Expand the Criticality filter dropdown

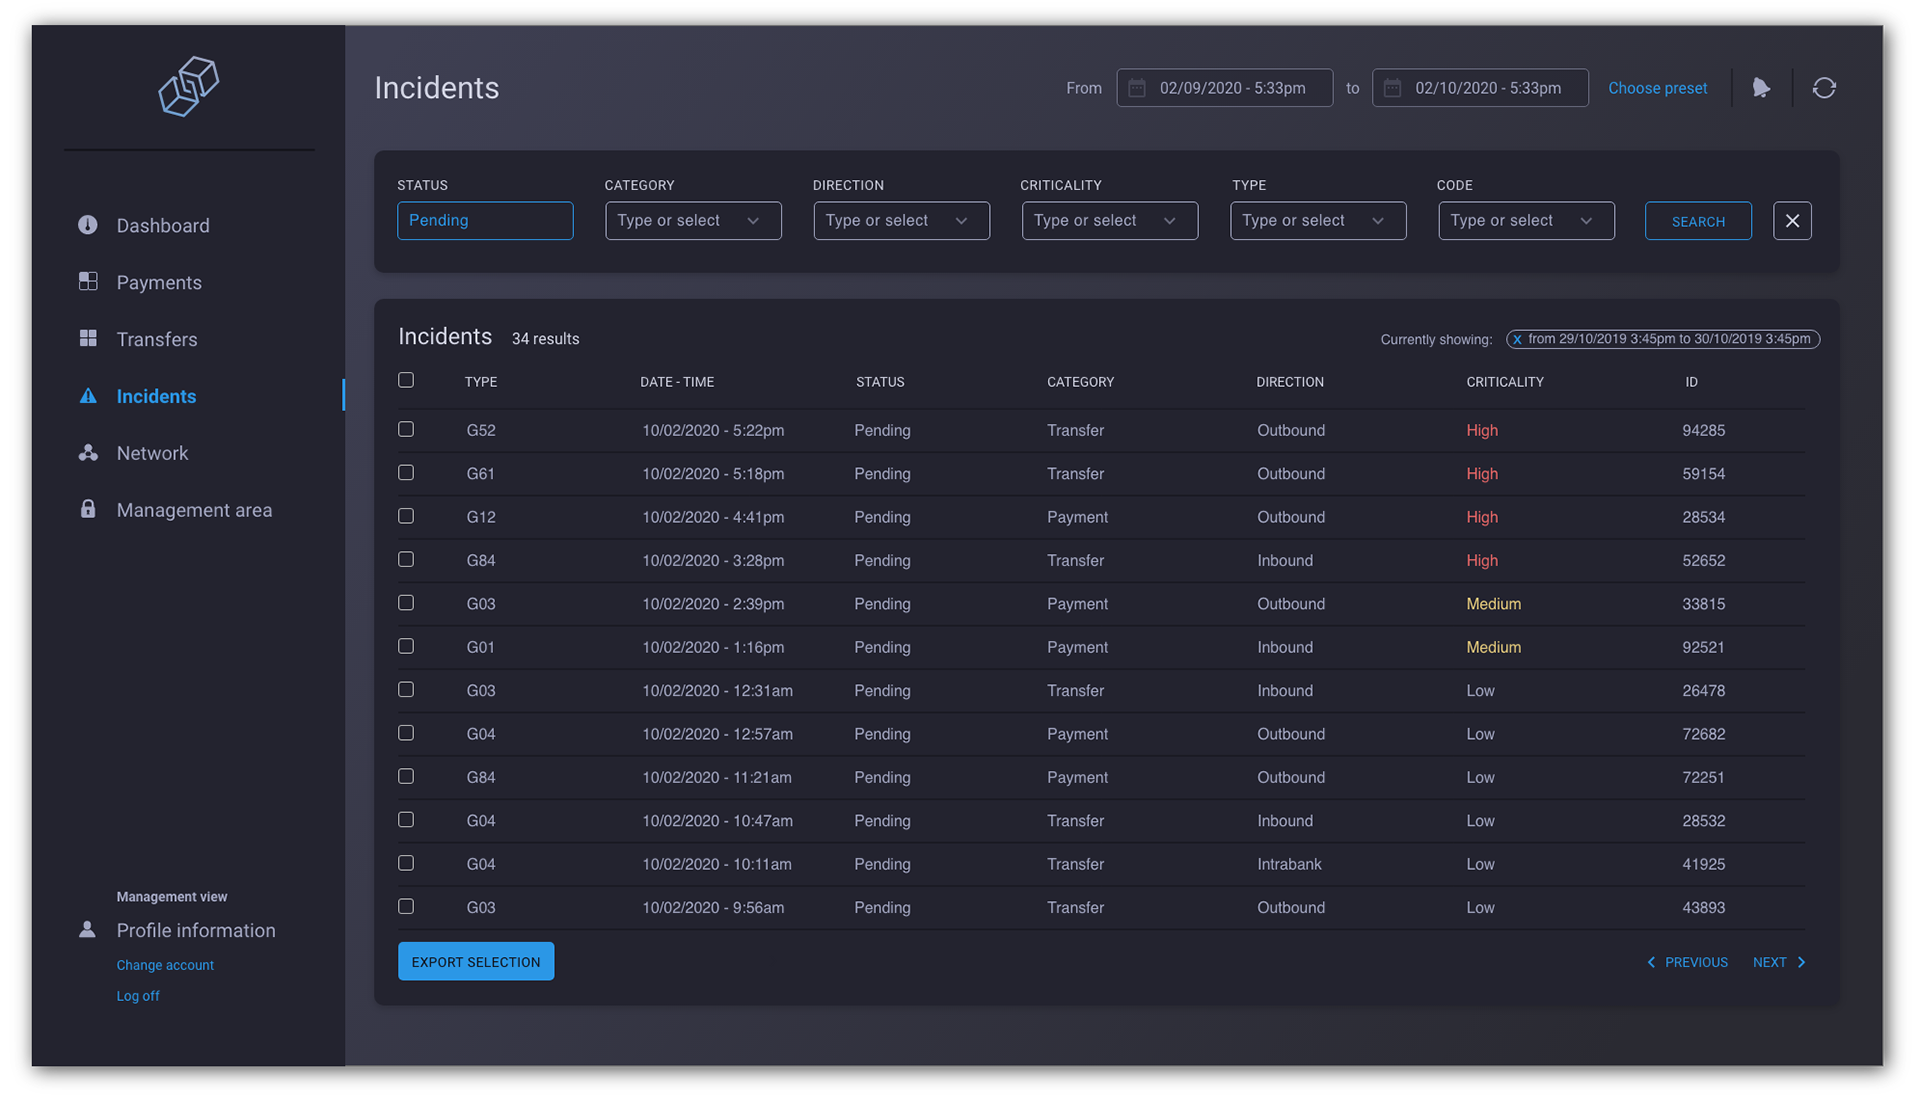(1109, 221)
